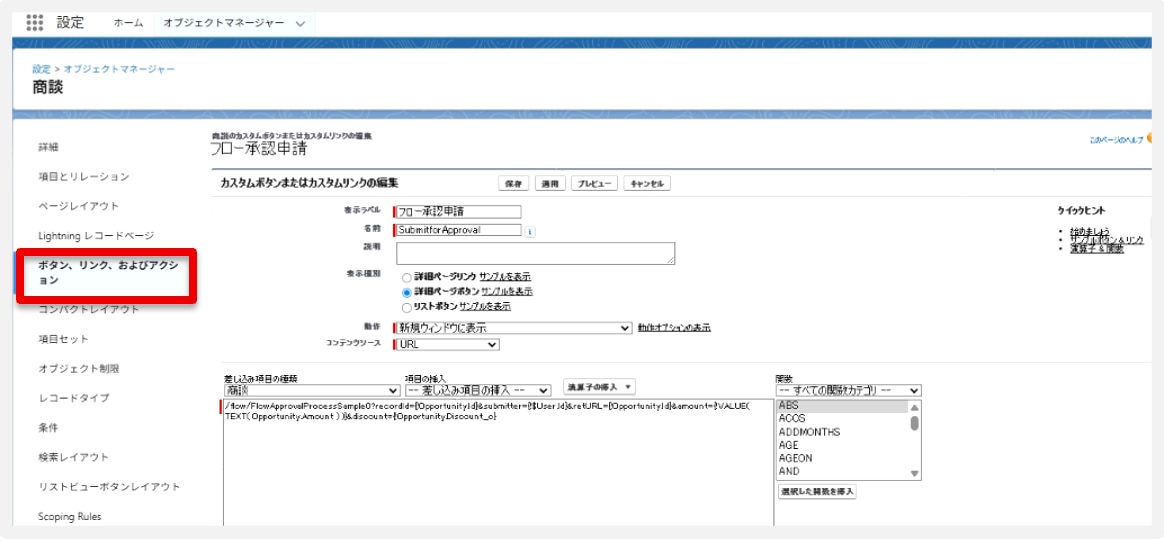Open the App Launcher grid icon
The height and width of the screenshot is (542, 1164).
pyautogui.click(x=34, y=22)
